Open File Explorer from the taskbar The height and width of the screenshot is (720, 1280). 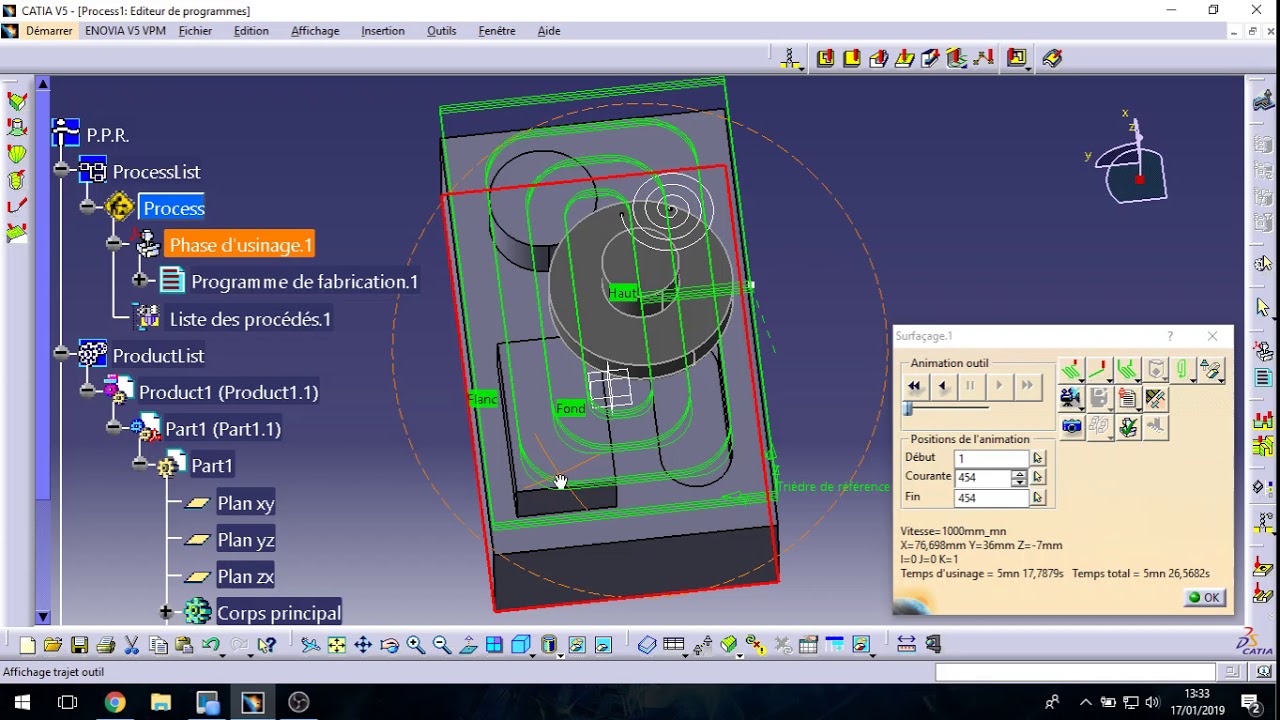161,702
